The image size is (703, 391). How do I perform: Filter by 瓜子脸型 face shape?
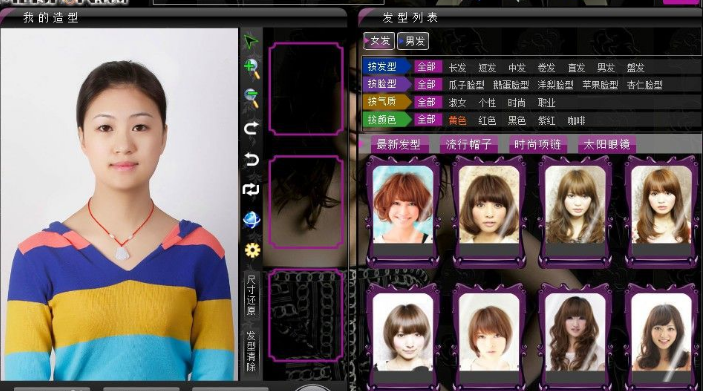[466, 85]
